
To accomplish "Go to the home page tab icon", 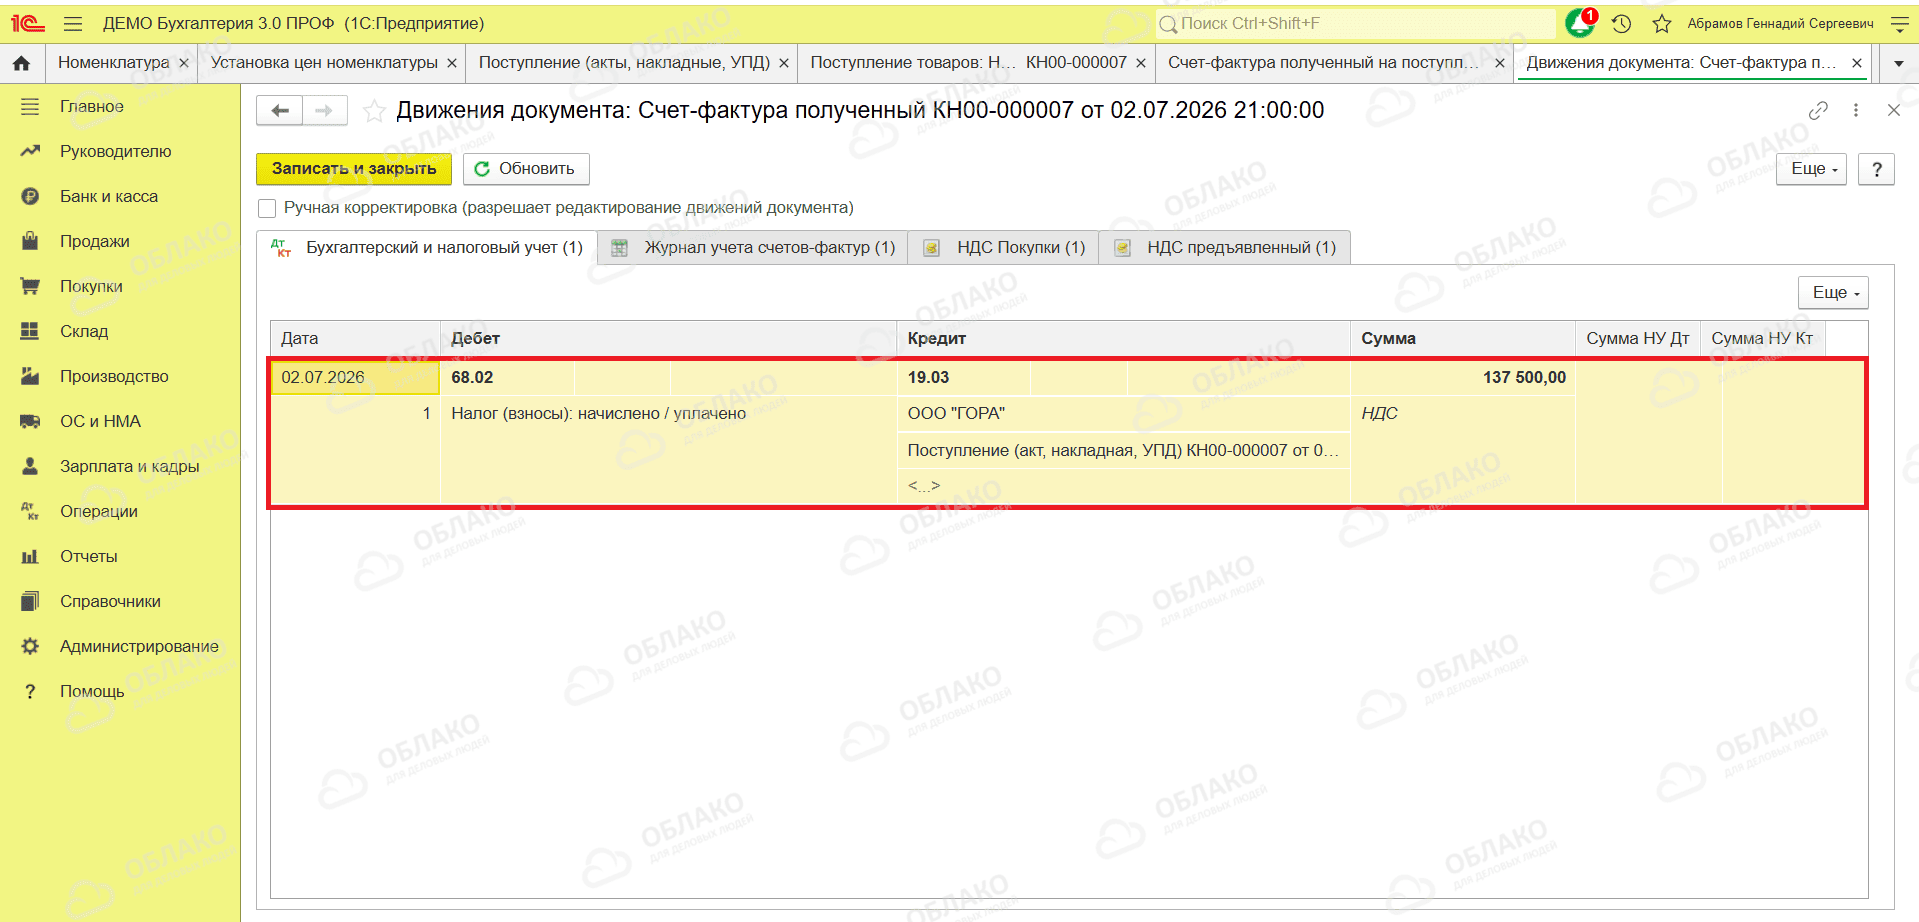I will (21, 63).
